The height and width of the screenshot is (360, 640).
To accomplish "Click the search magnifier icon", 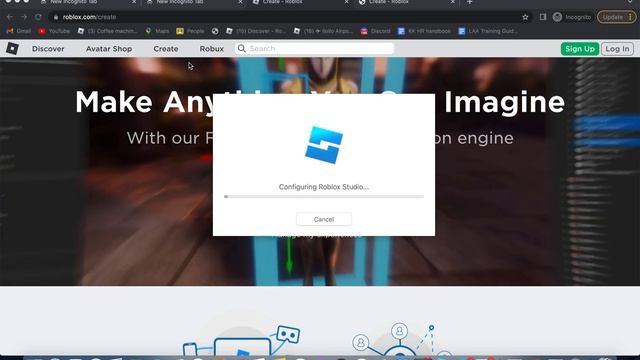I will pos(242,49).
